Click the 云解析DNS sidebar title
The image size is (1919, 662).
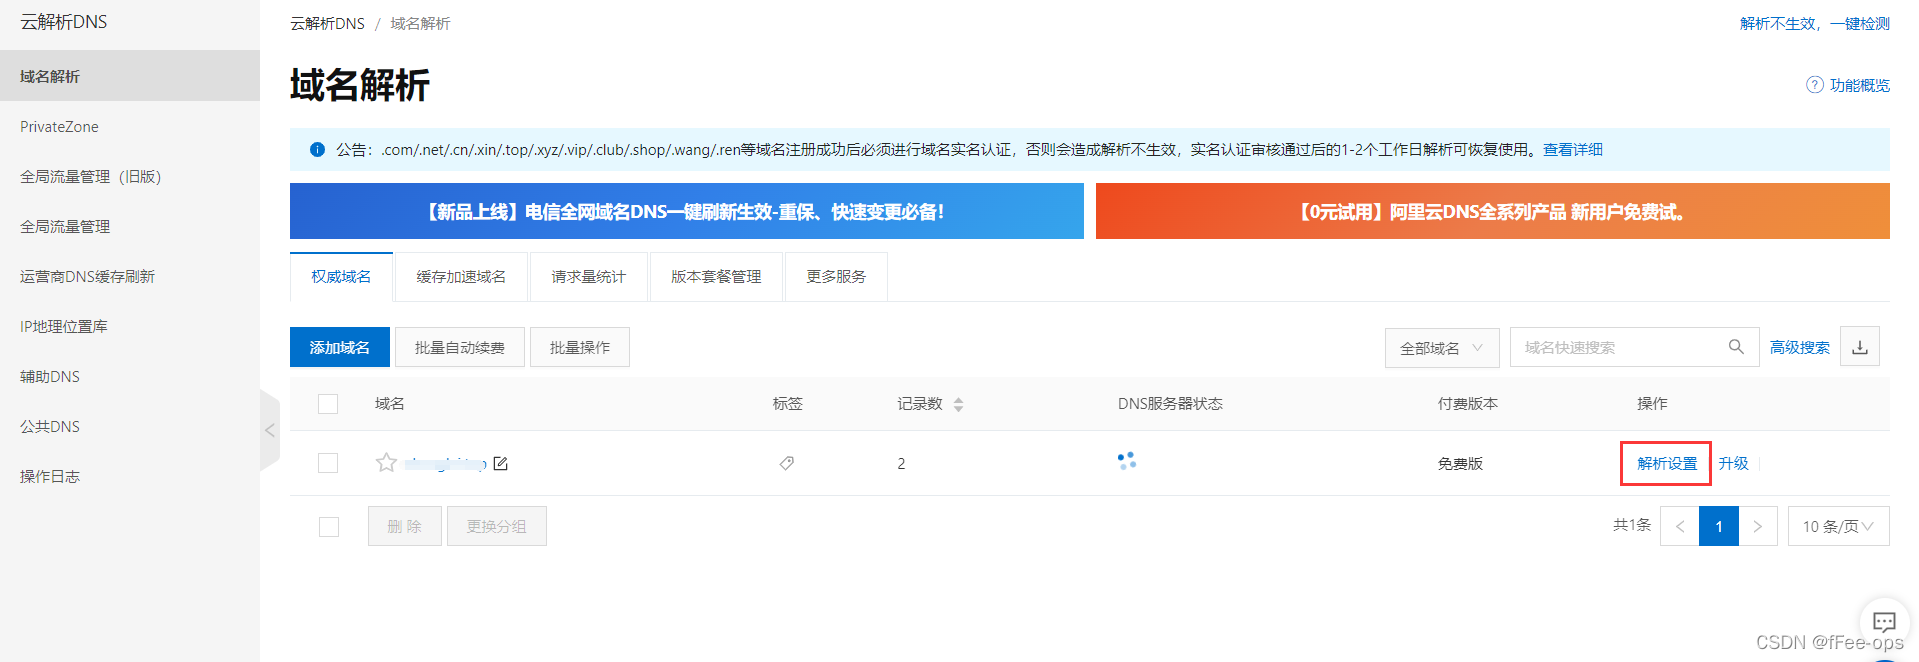[64, 22]
